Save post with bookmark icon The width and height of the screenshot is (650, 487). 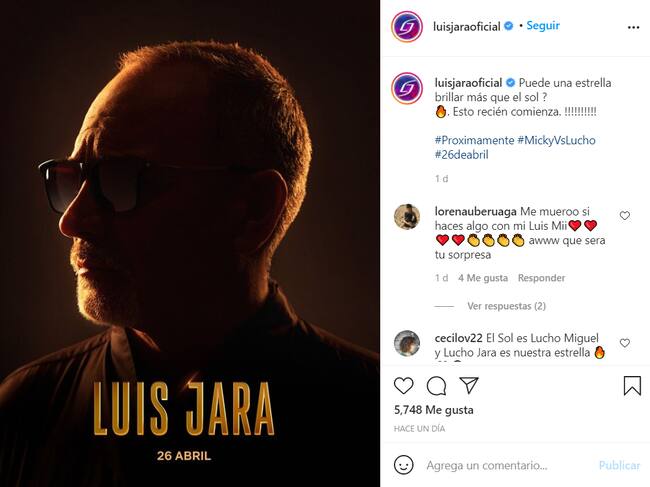coord(632,385)
